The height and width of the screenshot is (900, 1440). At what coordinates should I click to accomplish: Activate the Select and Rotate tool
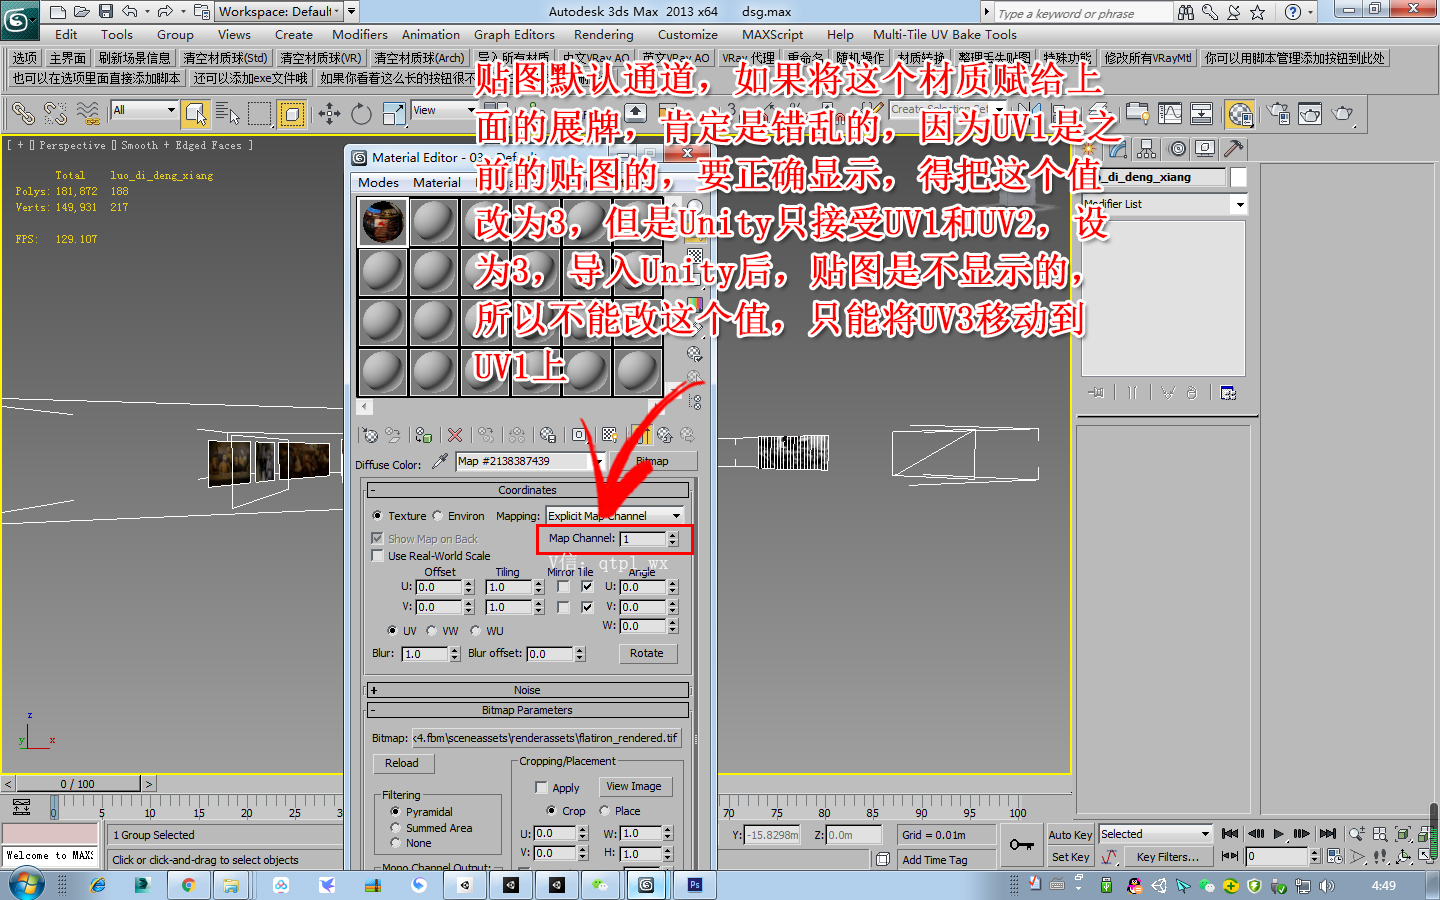[x=361, y=114]
